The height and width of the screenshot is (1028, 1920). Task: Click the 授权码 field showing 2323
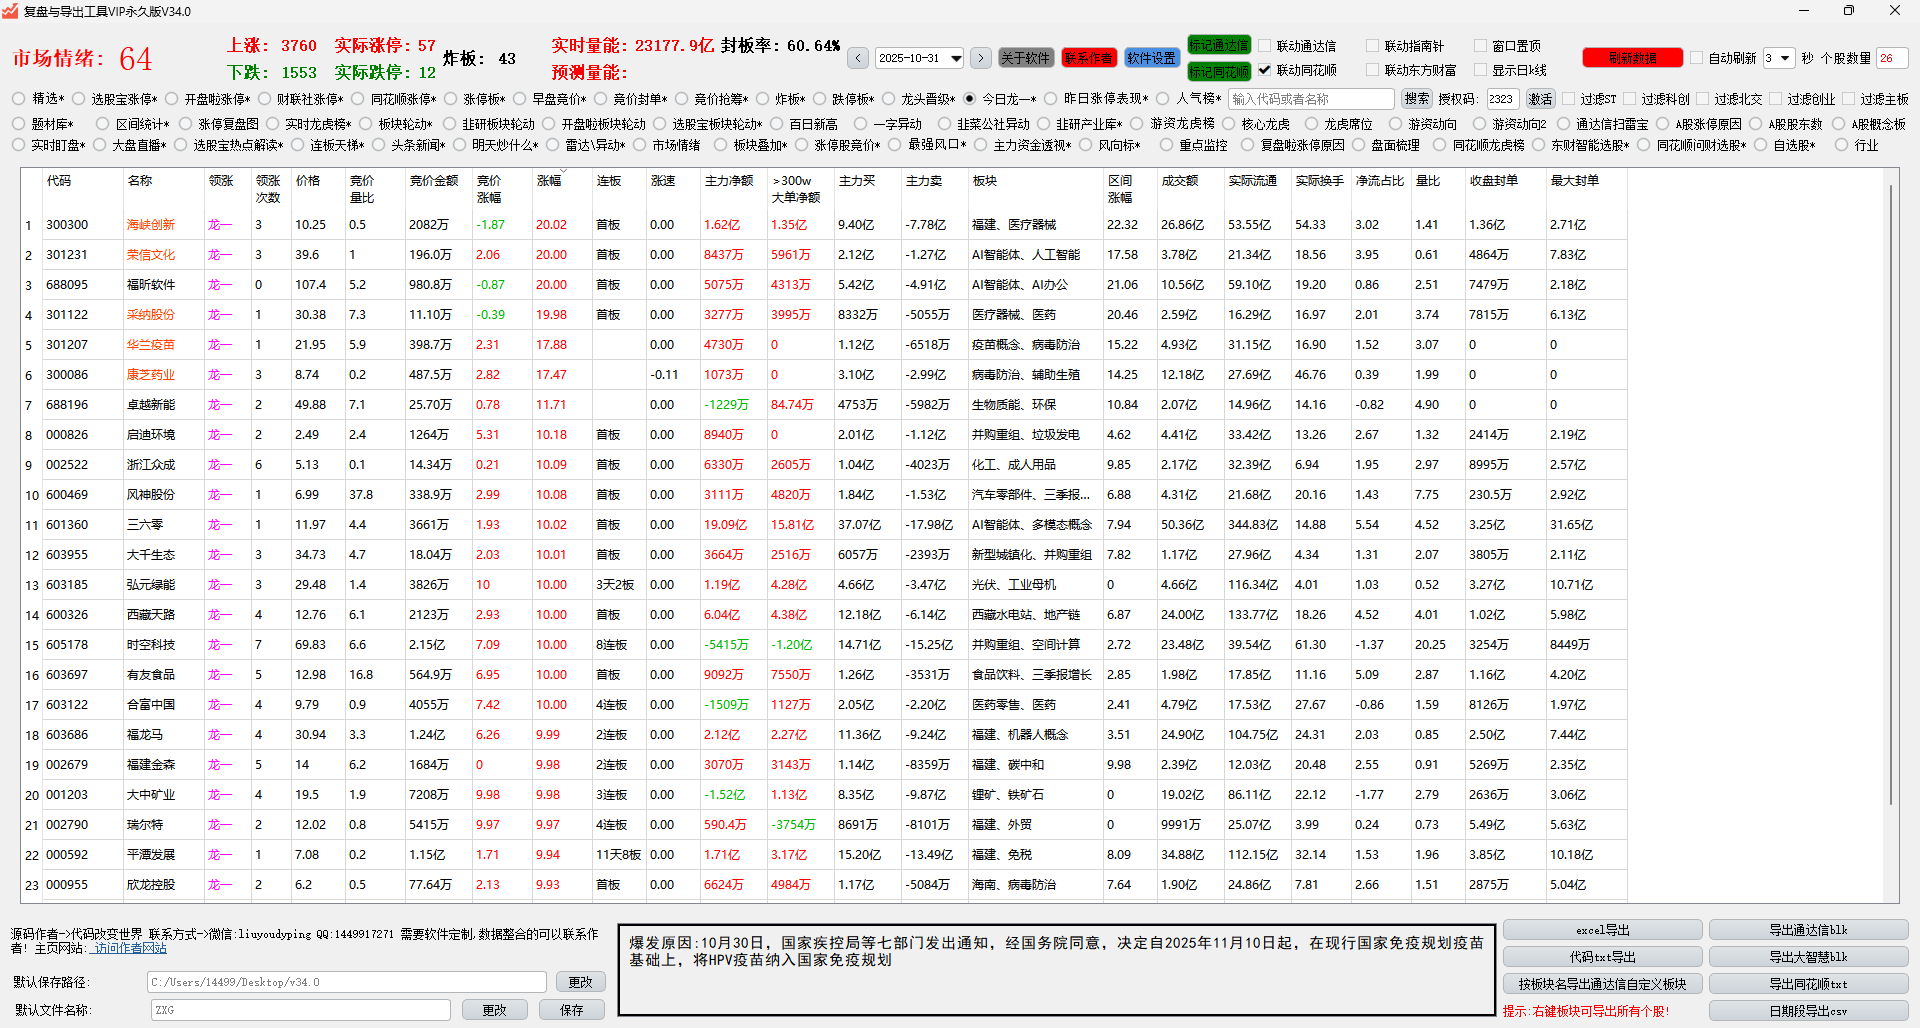[1502, 99]
